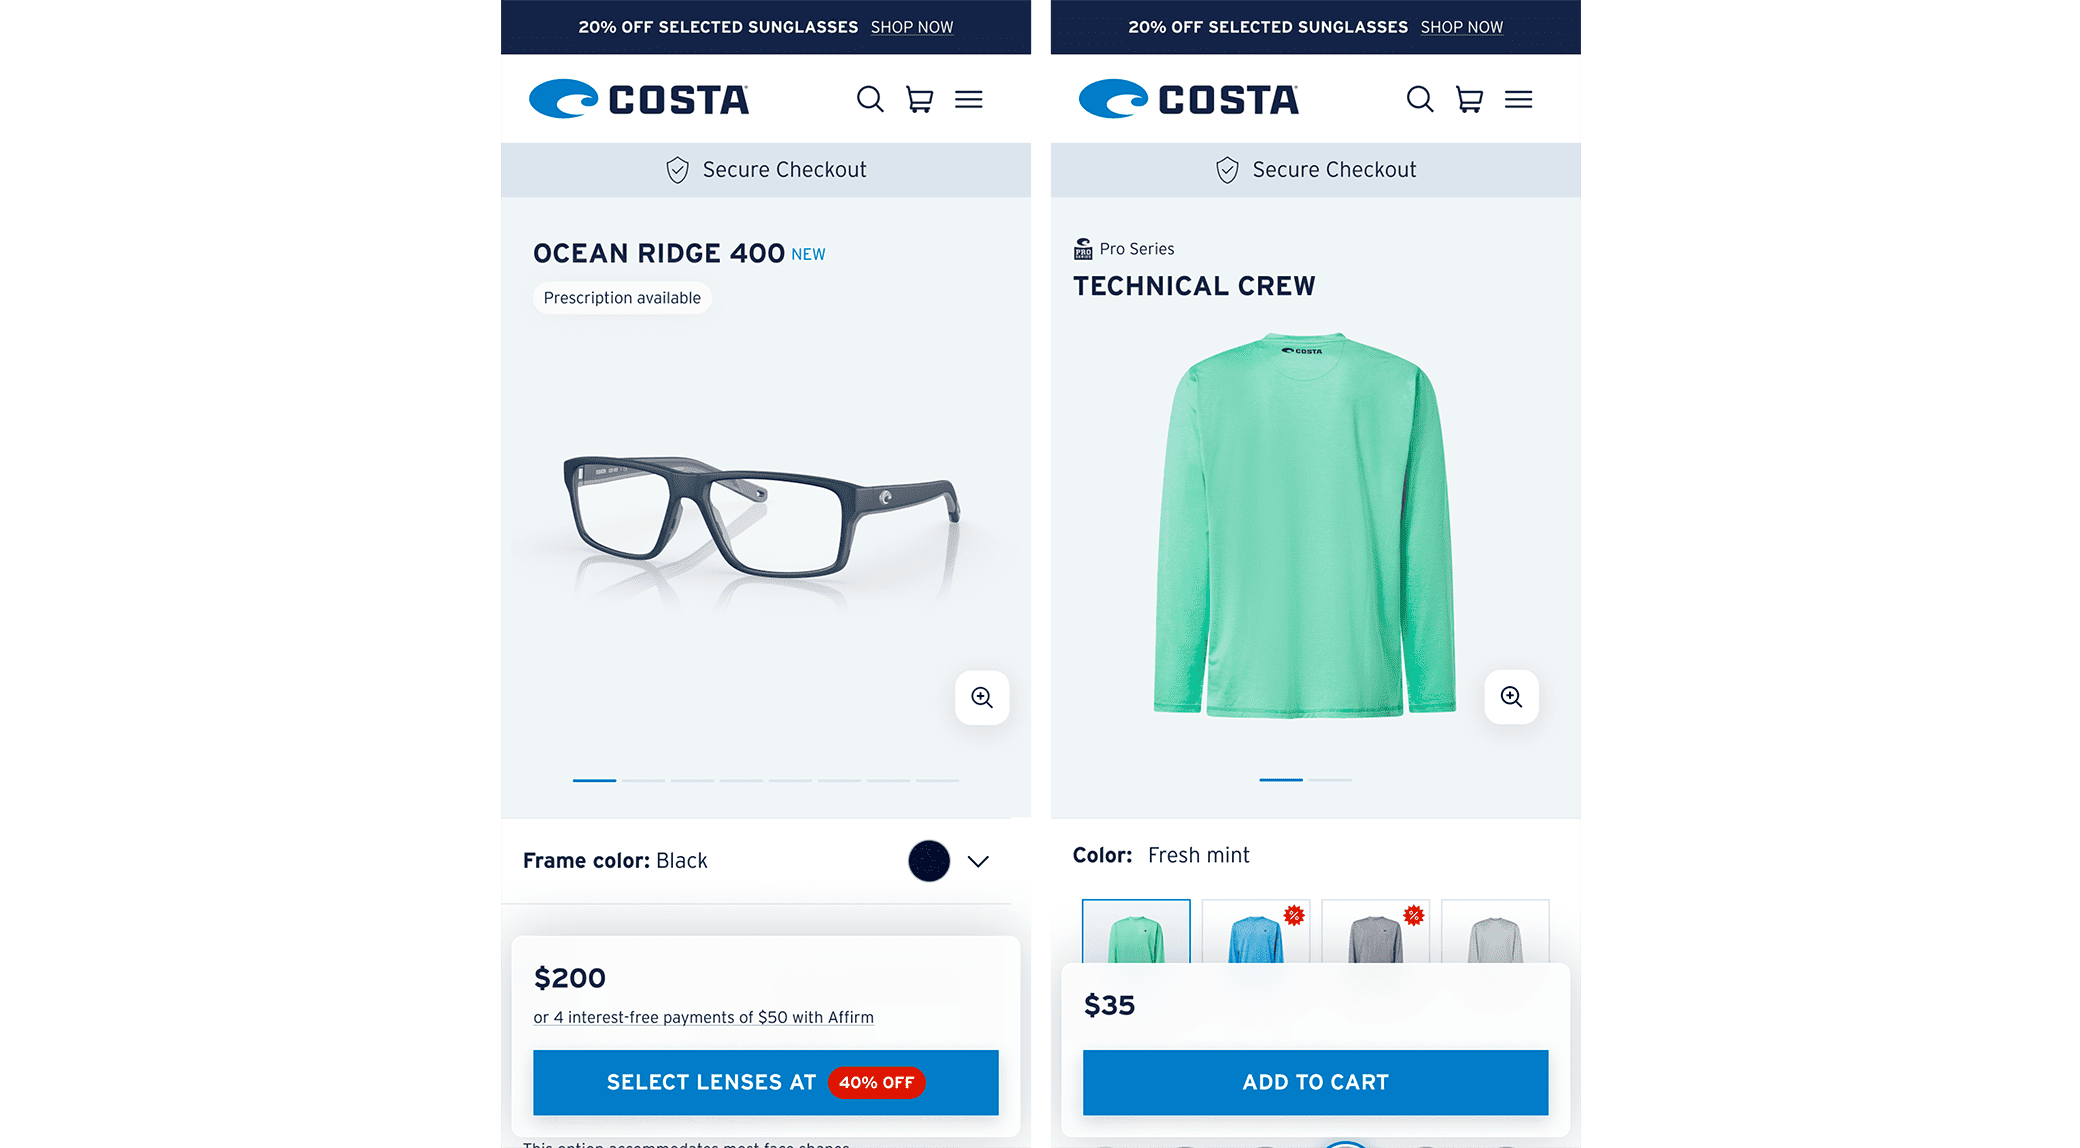Image resolution: width=2080 pixels, height=1148 pixels.
Task: Click the Costa logo on the left page
Action: click(638, 99)
